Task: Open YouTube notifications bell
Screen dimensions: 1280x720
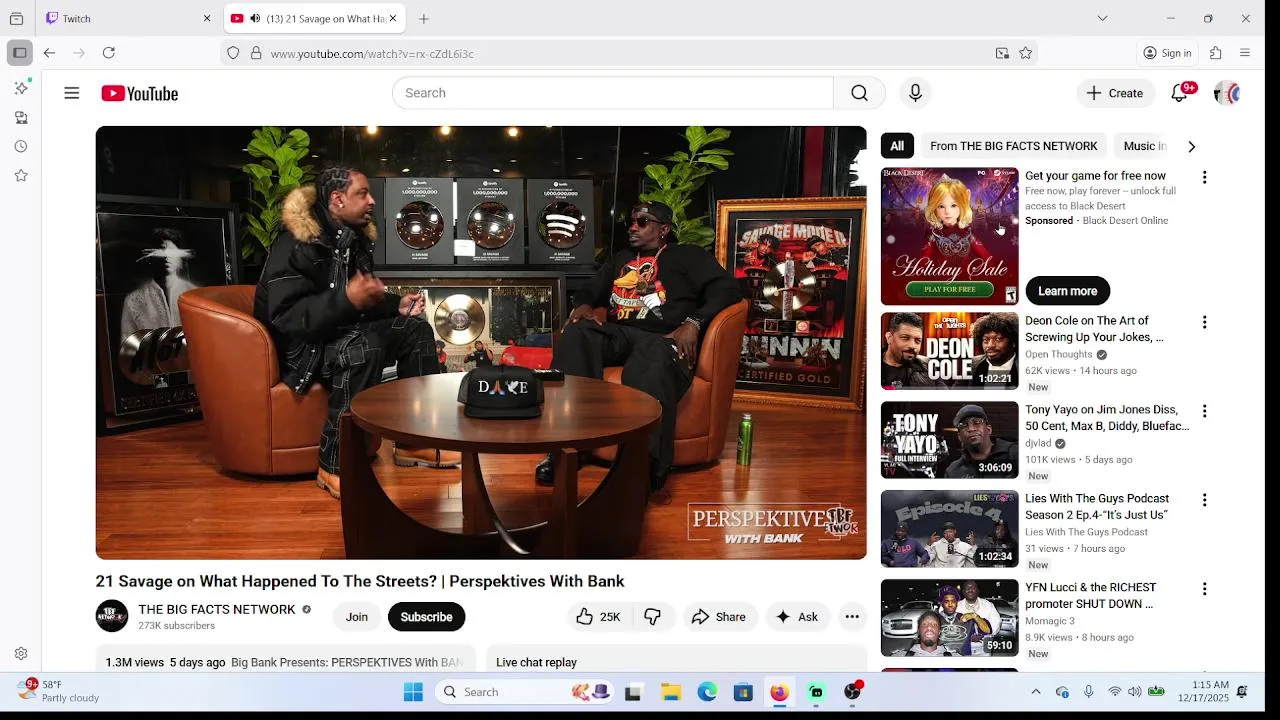Action: [x=1180, y=93]
